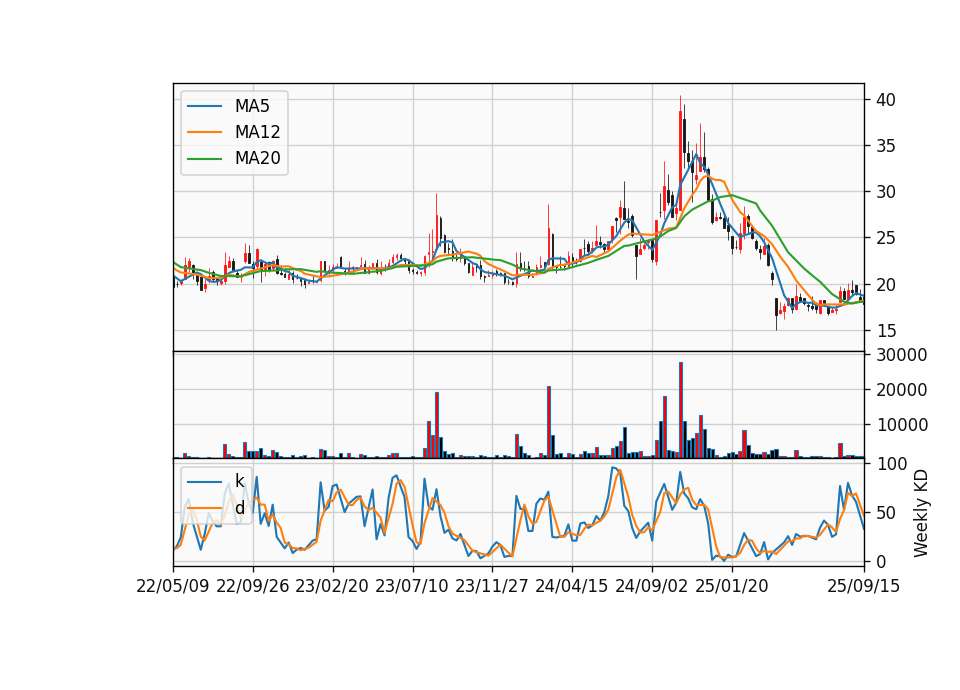Click the blue MA5 legend line sample
960x690 pixels.
204,106
